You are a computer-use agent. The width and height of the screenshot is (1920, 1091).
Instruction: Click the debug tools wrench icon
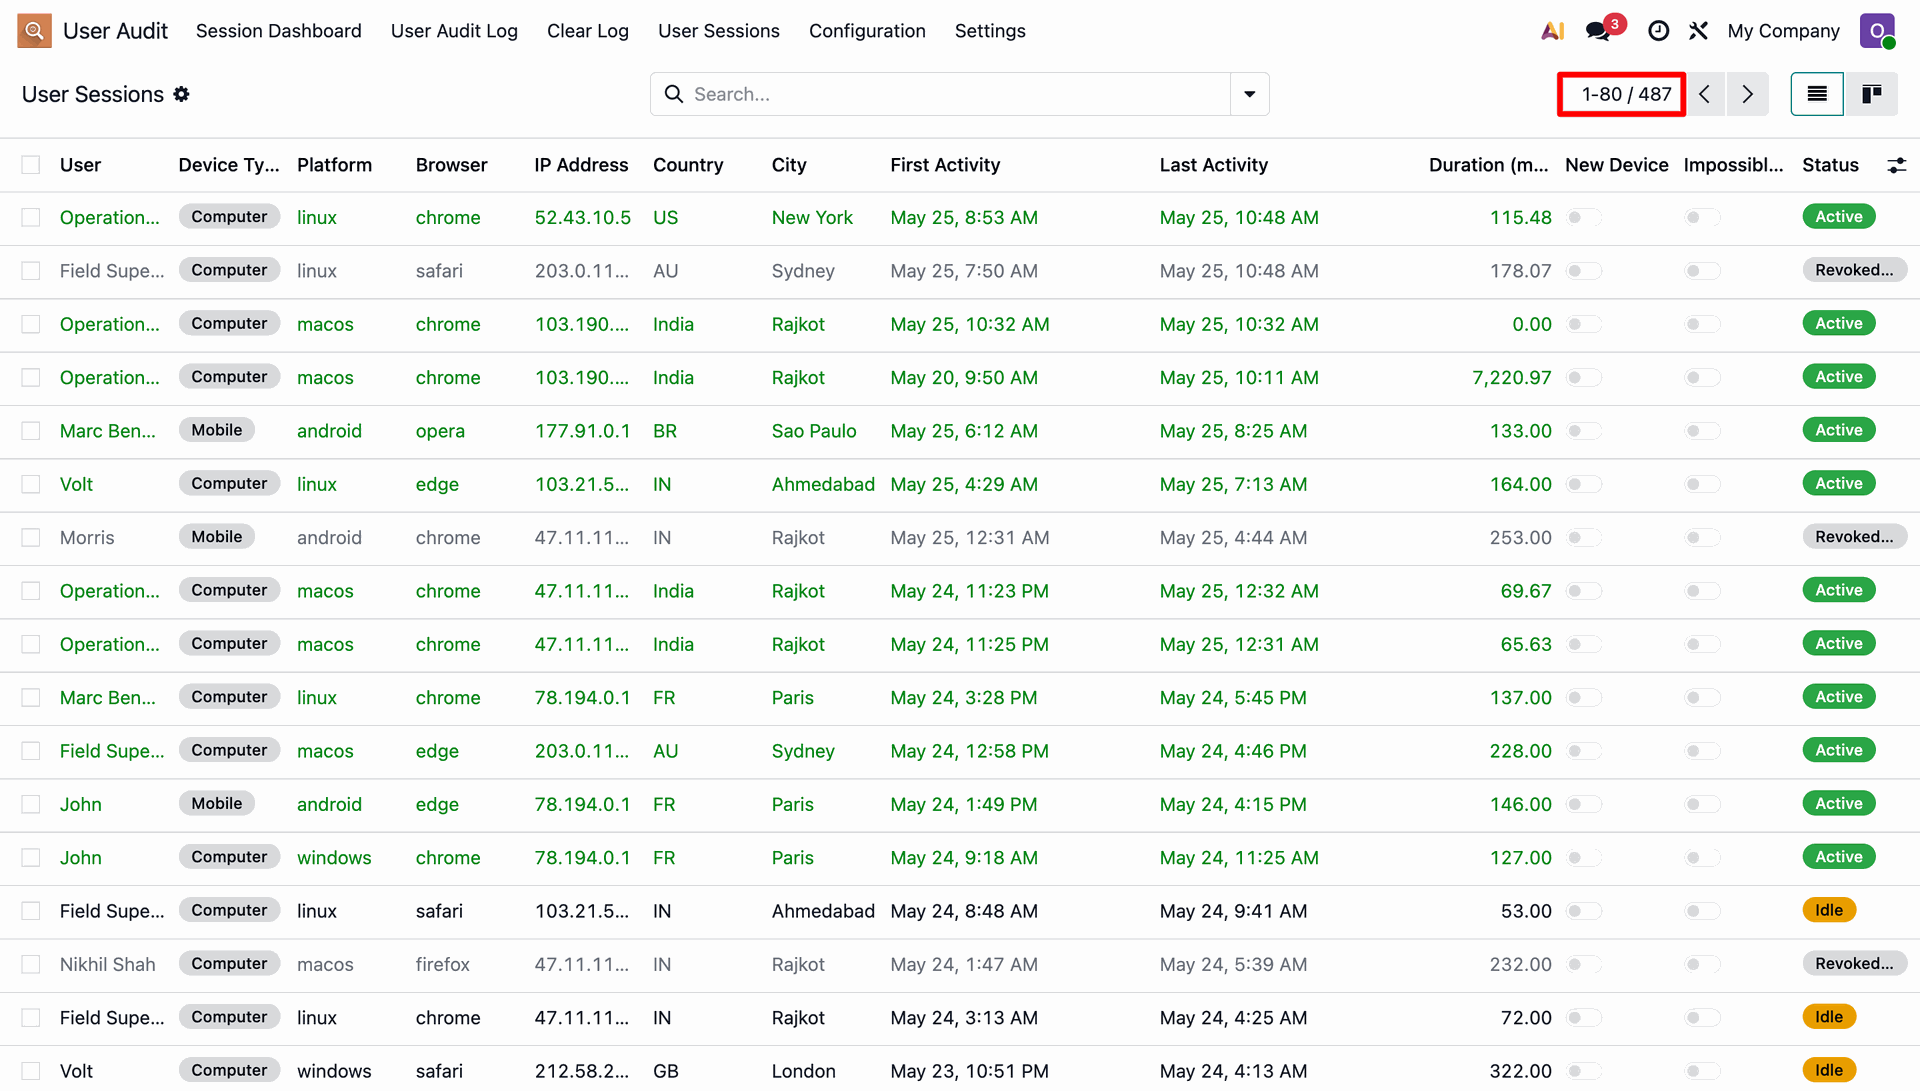tap(1698, 31)
